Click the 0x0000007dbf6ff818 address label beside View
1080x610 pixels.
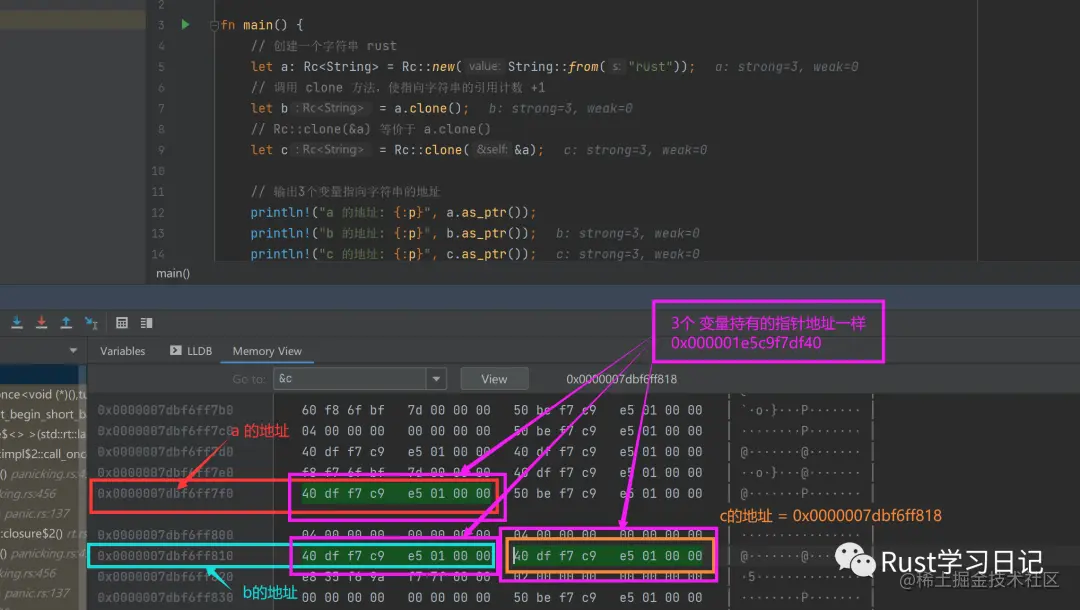pos(621,379)
